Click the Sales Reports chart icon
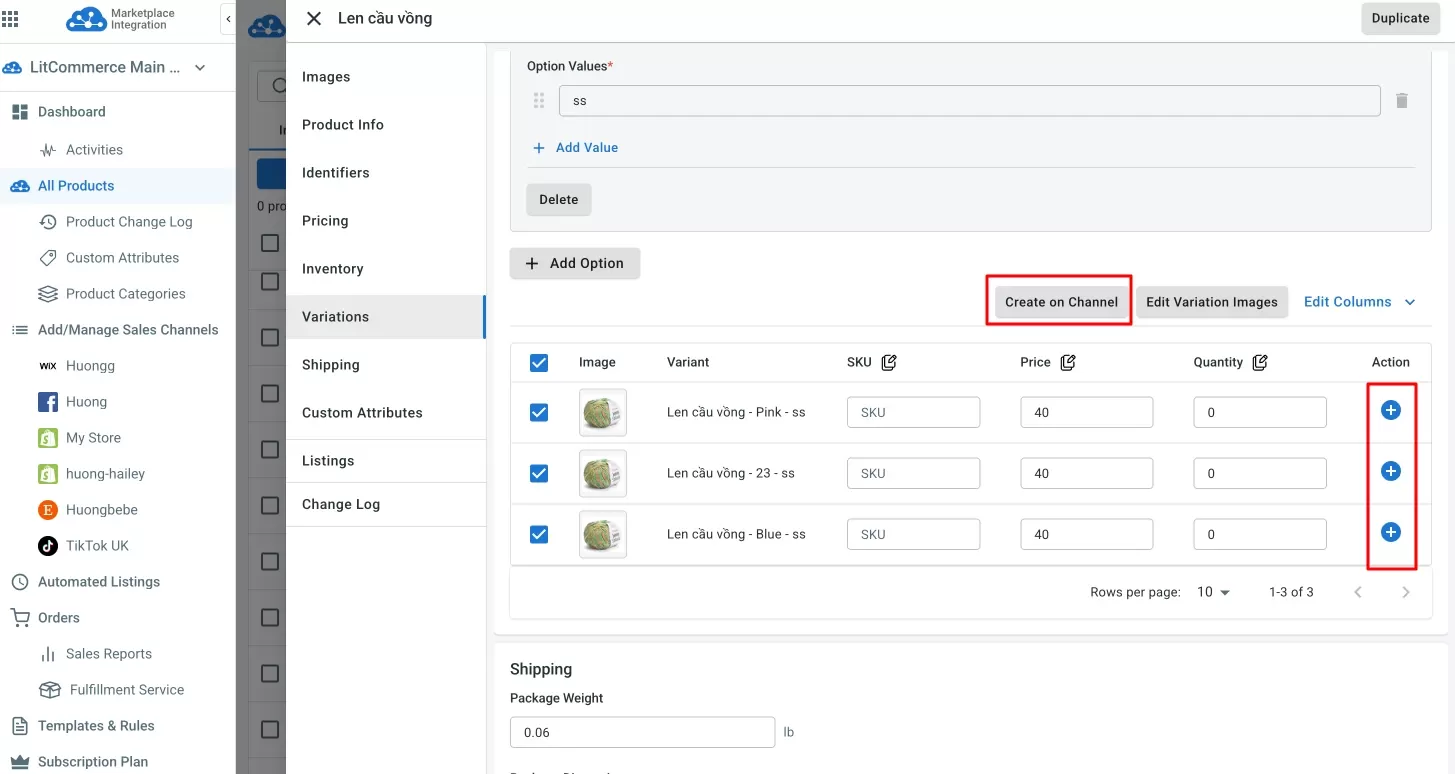Screen dimensions: 1455x774 pyautogui.click(x=47, y=654)
